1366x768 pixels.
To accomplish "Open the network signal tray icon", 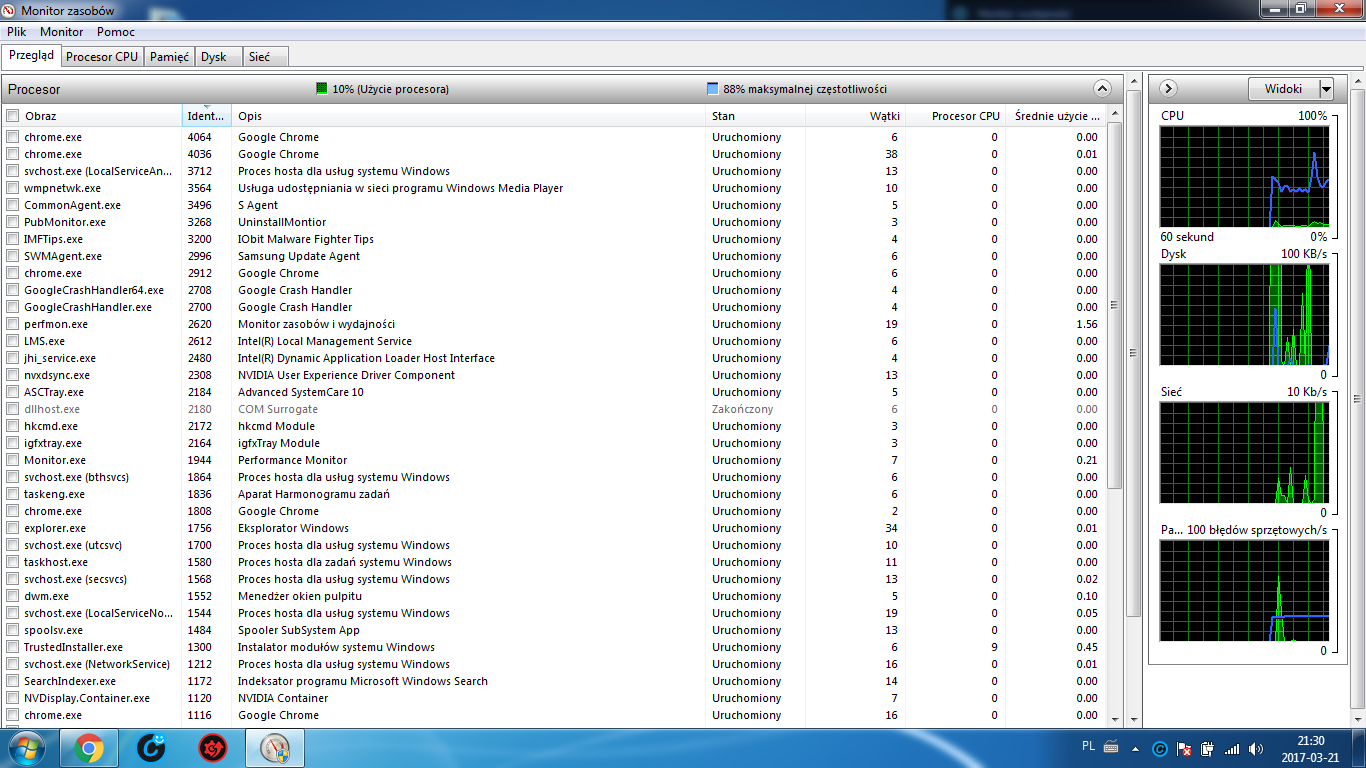I will tap(1232, 748).
